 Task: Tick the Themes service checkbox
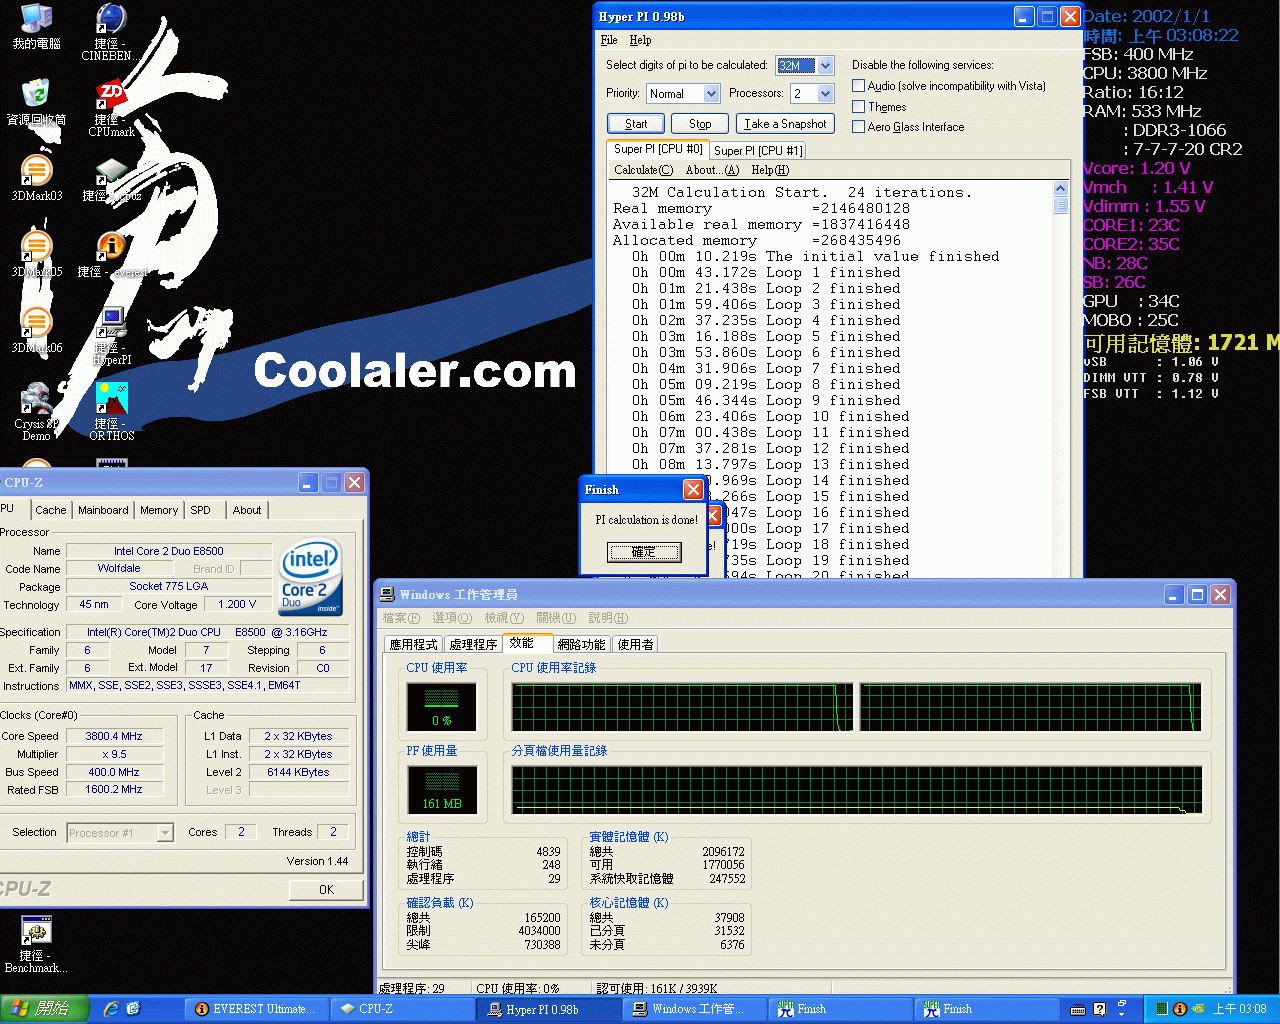click(x=858, y=106)
